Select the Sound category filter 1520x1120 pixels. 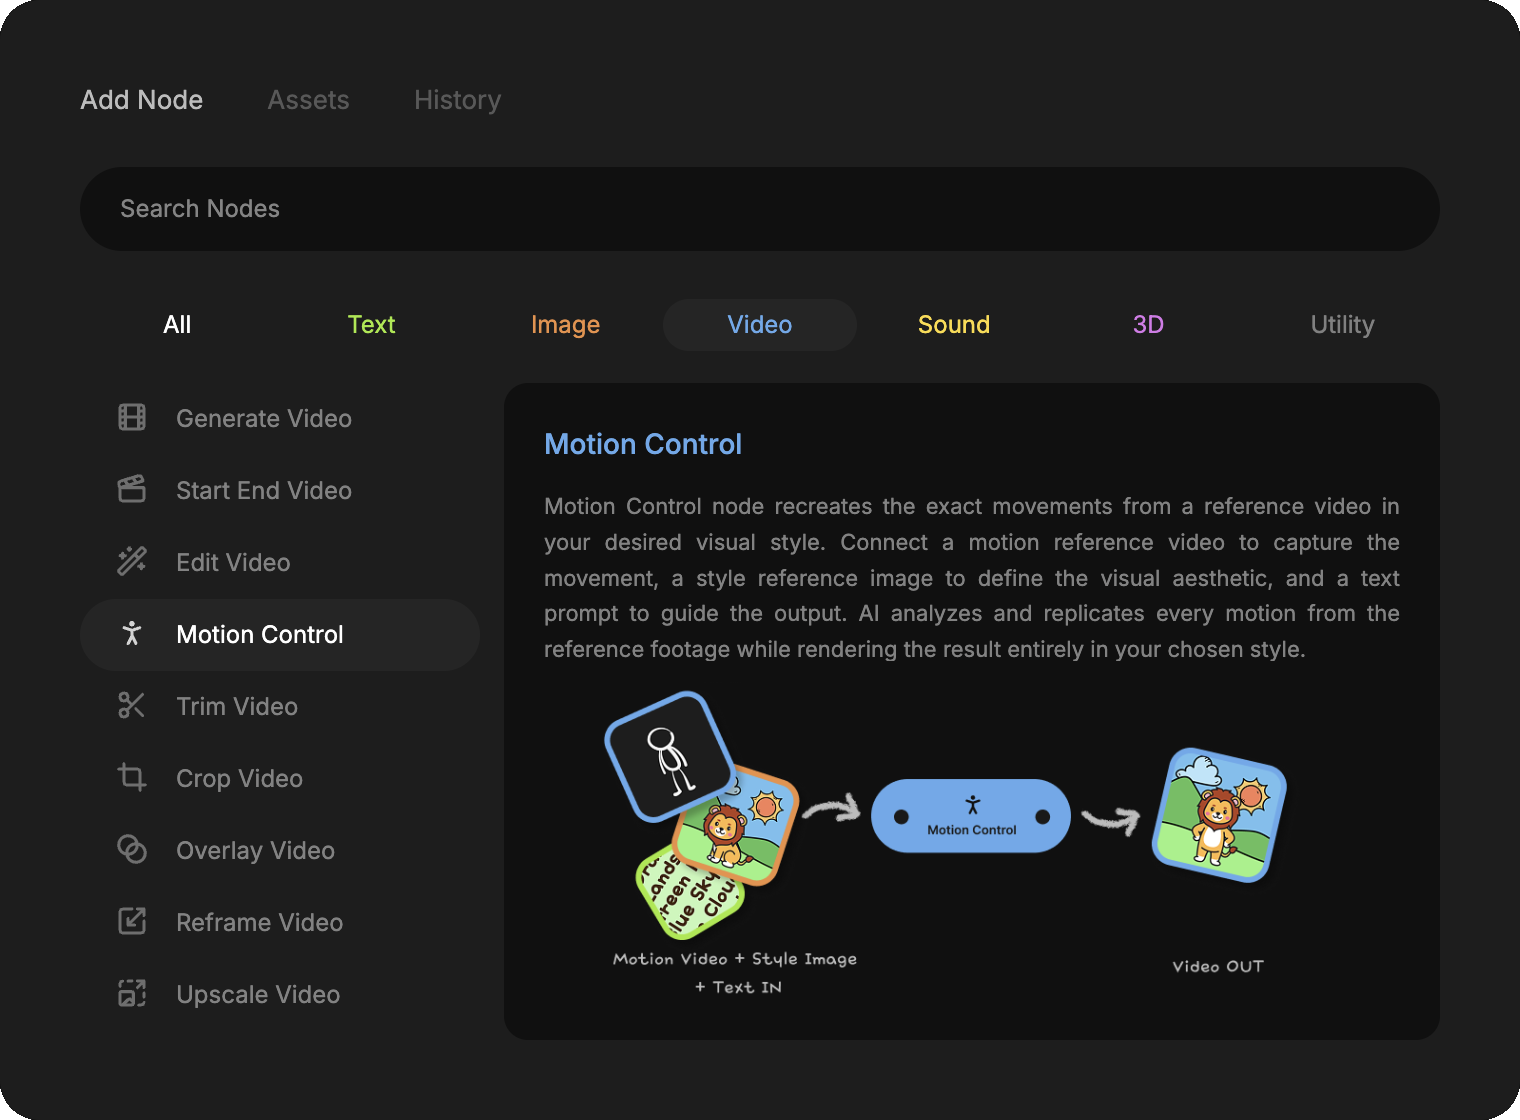pyautogui.click(x=953, y=325)
